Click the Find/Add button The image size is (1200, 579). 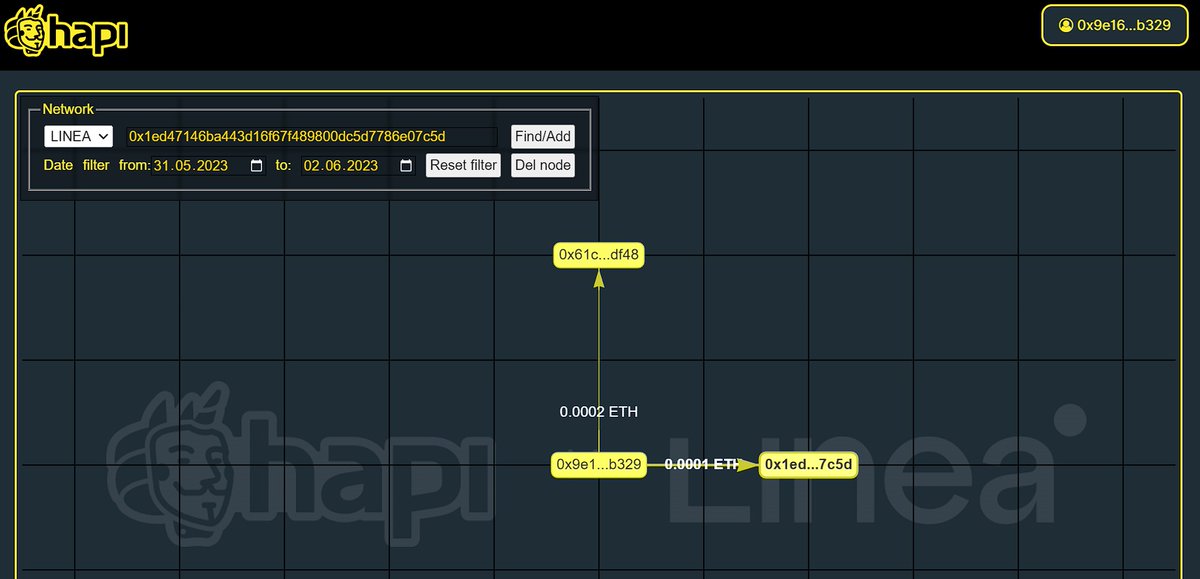click(543, 136)
